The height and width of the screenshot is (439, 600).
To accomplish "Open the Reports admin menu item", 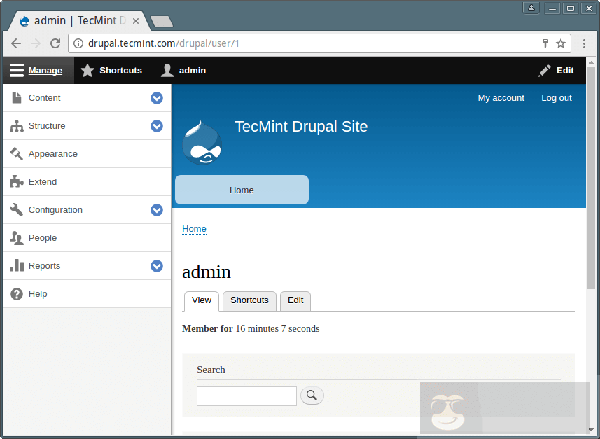I will click(87, 266).
